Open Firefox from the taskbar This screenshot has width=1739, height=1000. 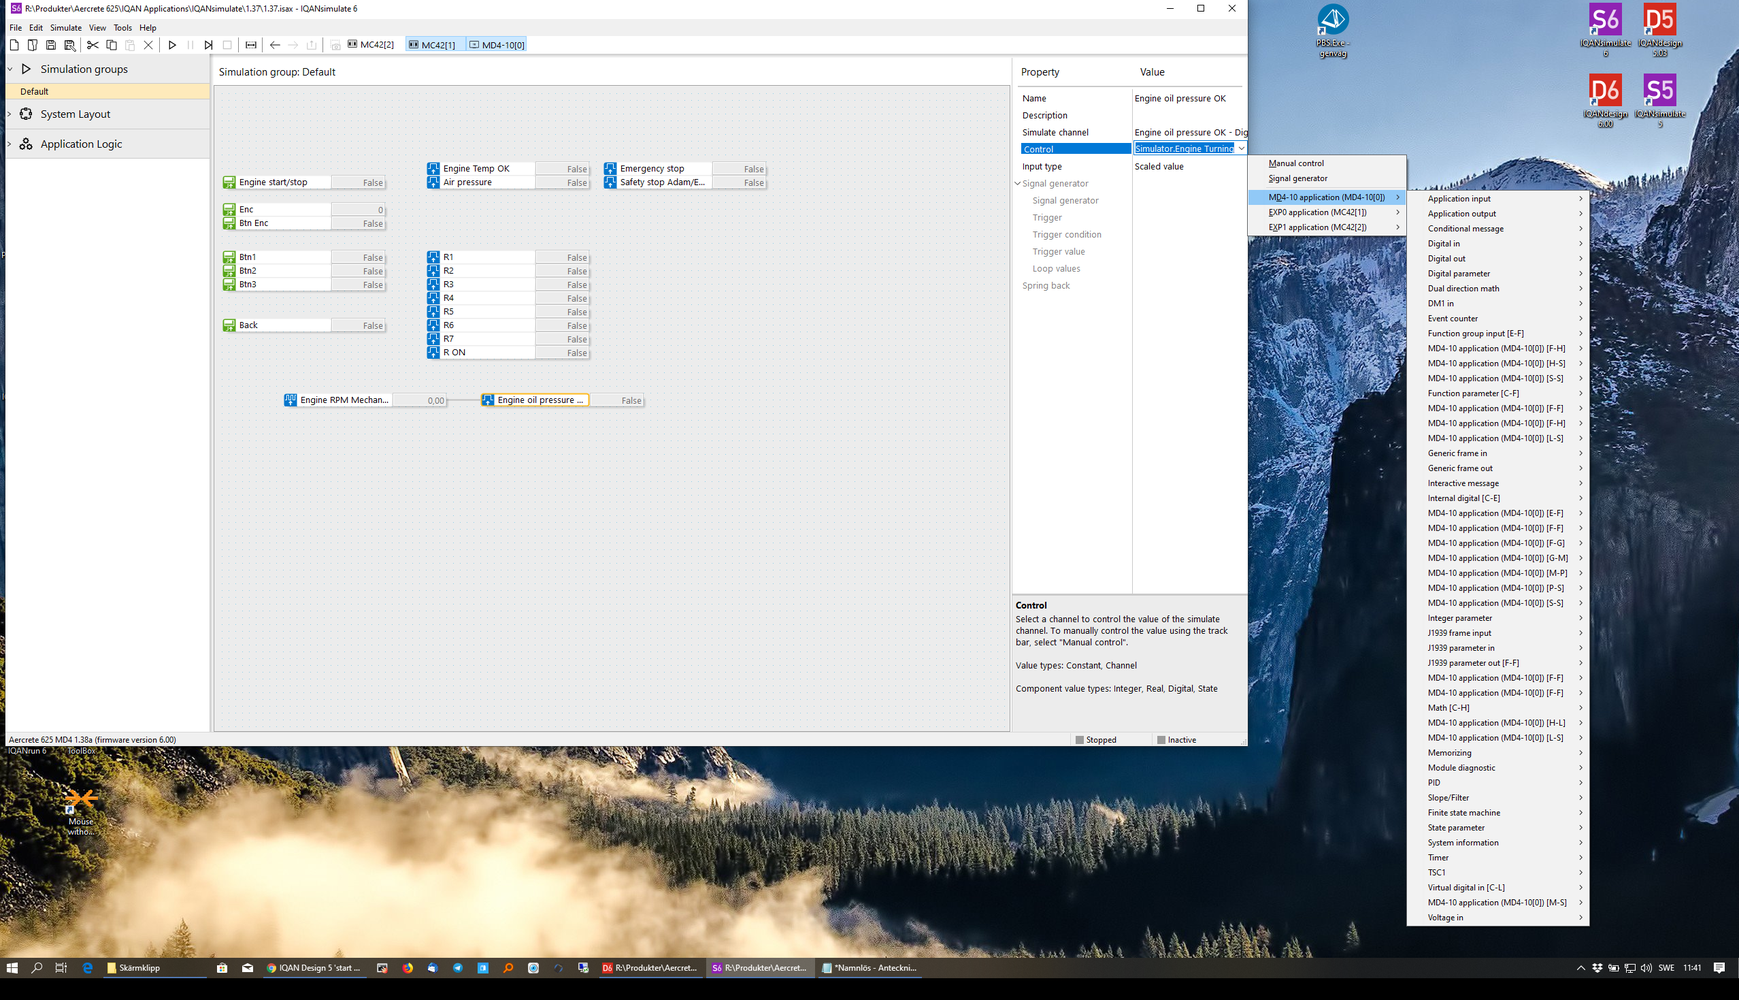408,968
